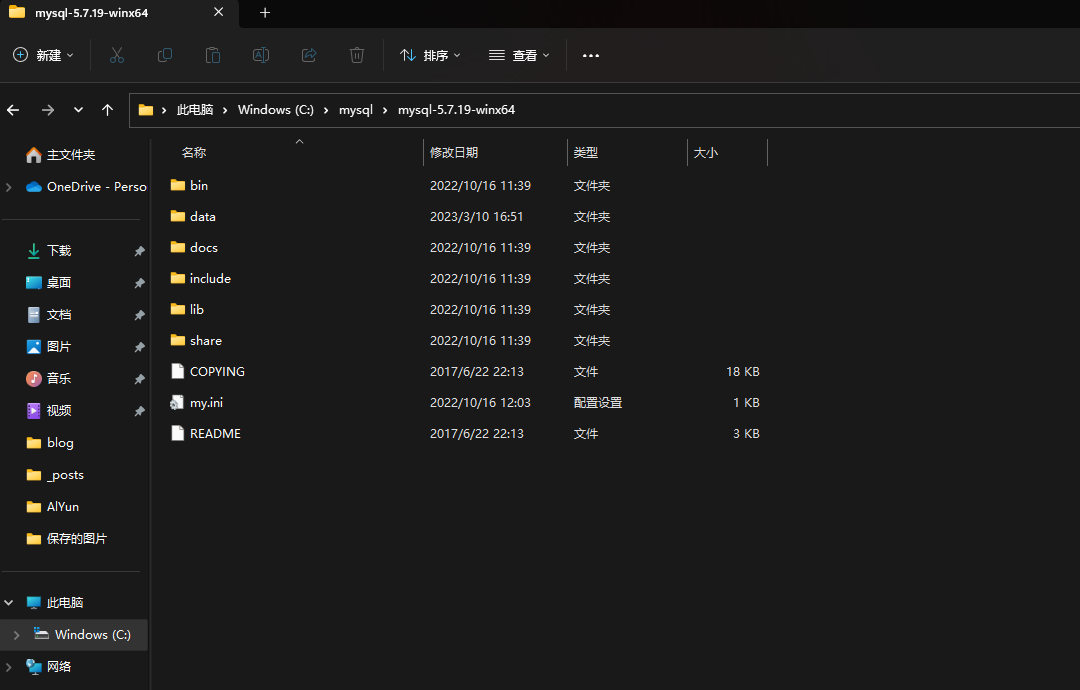Click the Delete trash bin icon
Viewport: 1080px width, 690px height.
point(357,56)
